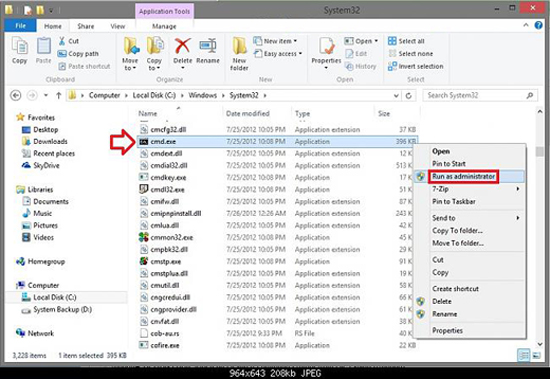Create a New folder from the ribbon
Image resolution: width=550 pixels, height=379 pixels.
pos(239,54)
